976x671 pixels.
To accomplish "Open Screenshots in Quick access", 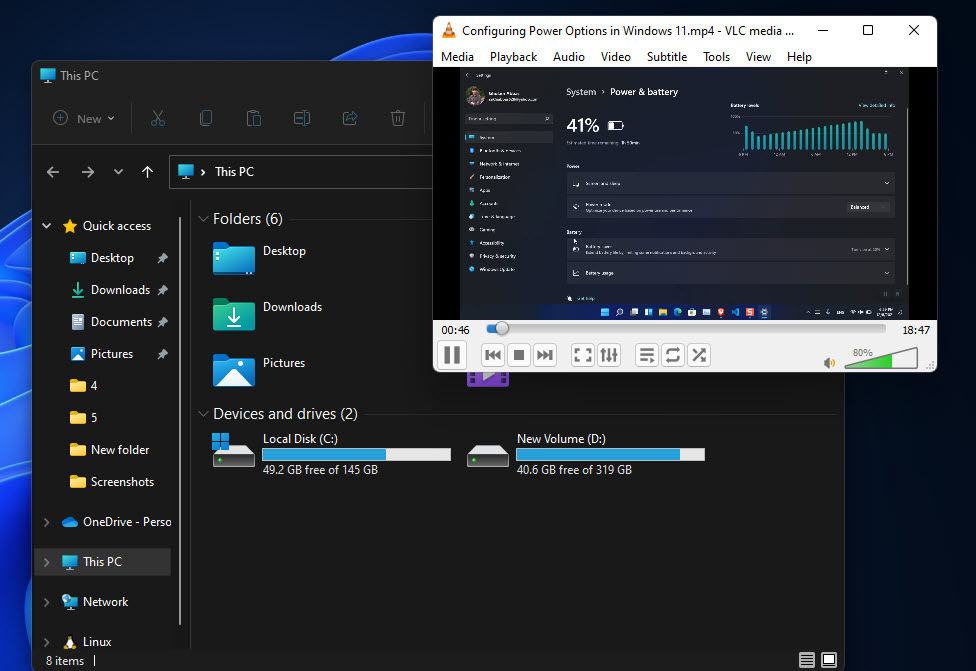I will pos(122,482).
